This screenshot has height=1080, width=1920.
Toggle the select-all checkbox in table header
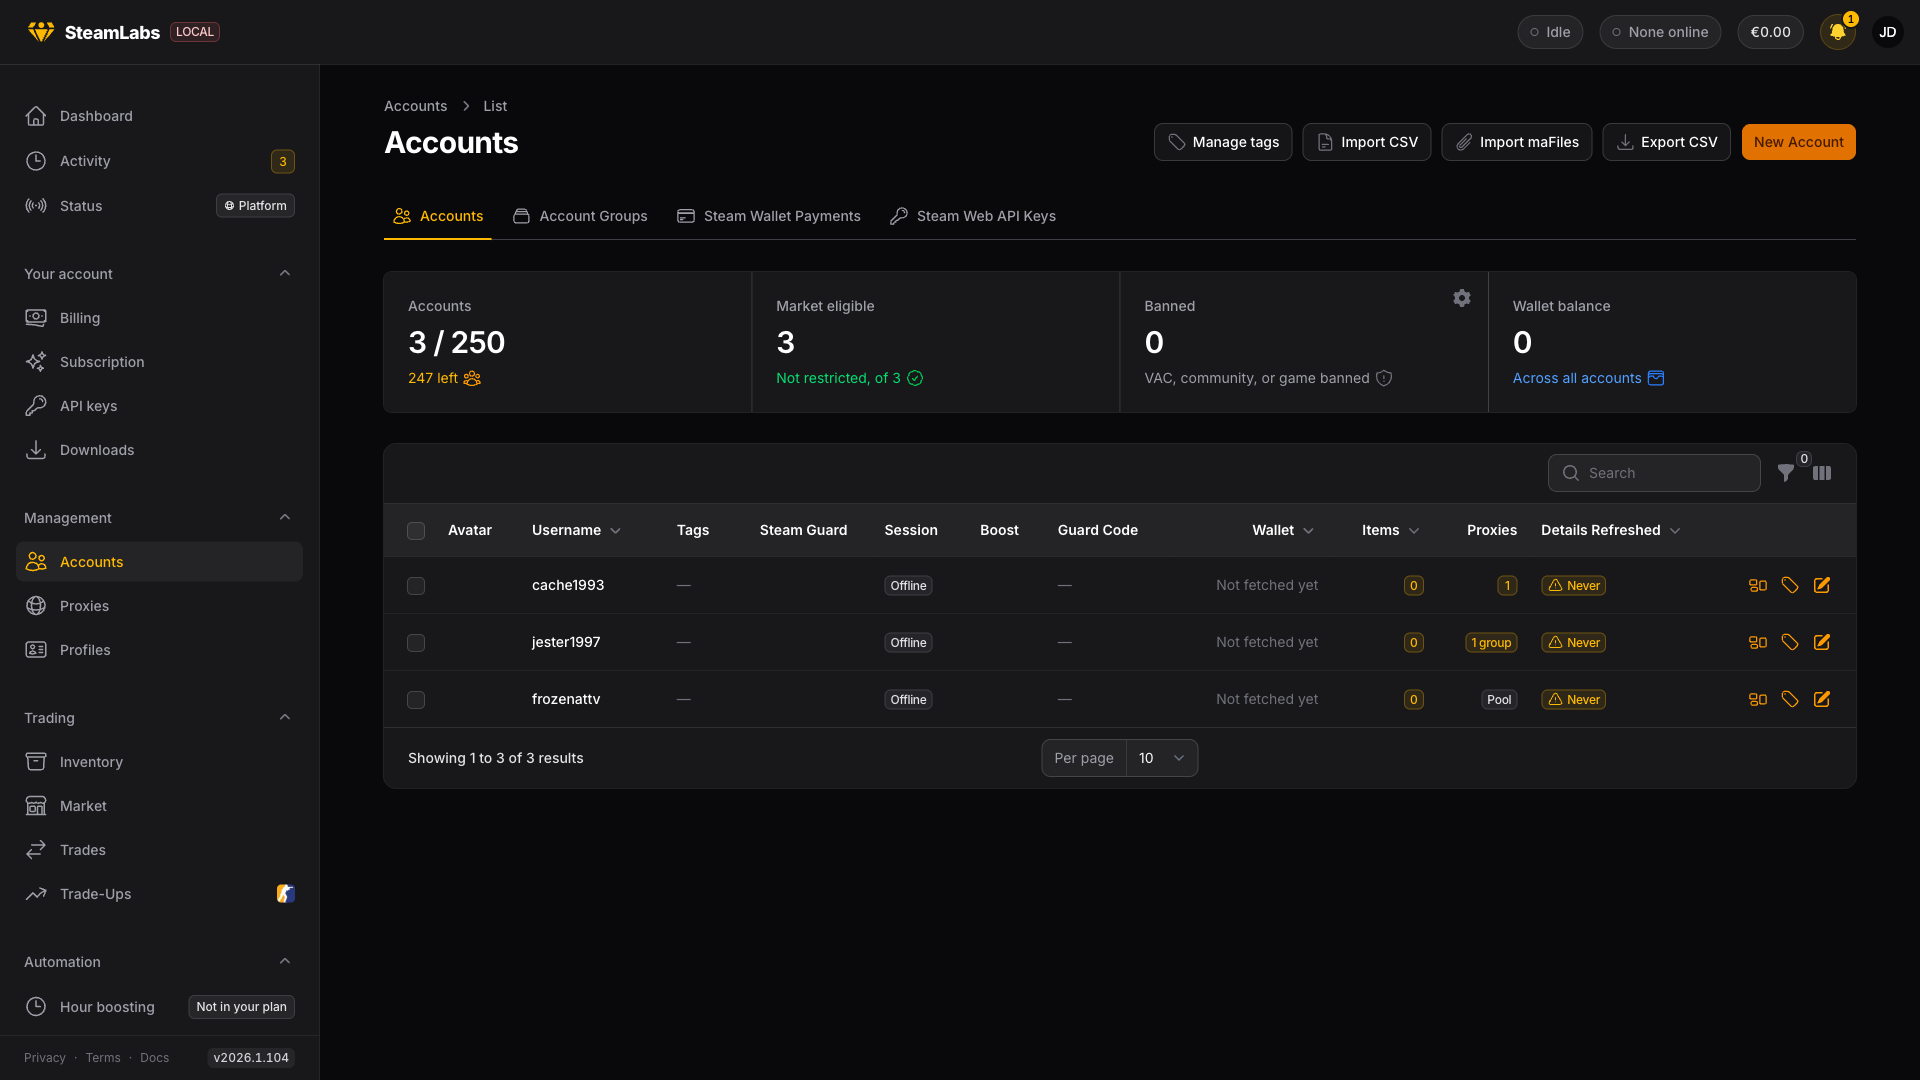[x=416, y=531]
